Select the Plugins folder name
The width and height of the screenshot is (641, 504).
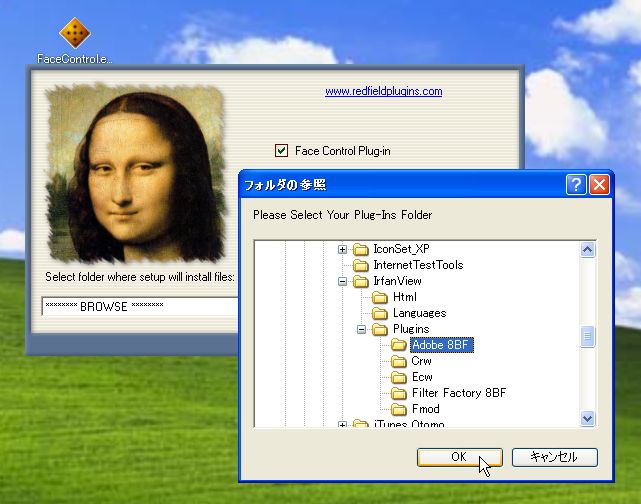pyautogui.click(x=411, y=329)
